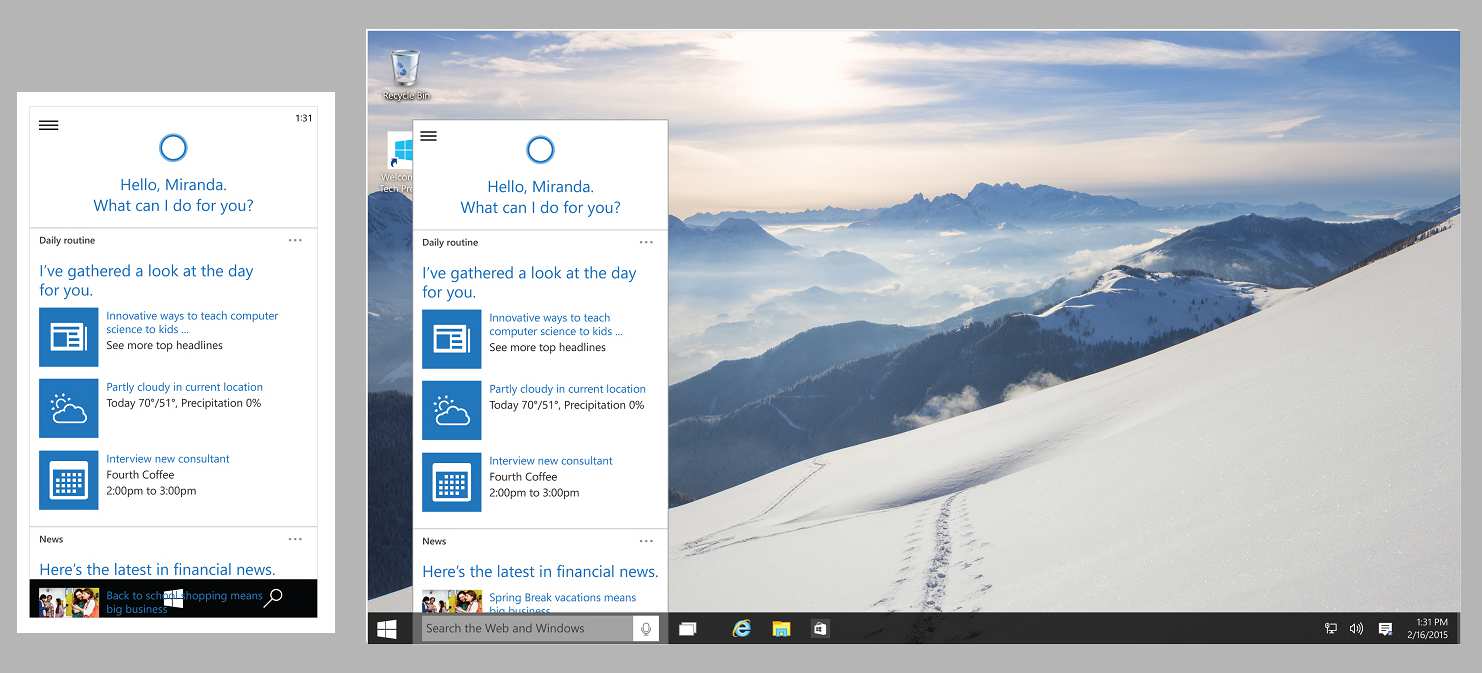
Task: Open the Recycle Bin desktop icon
Action: tap(405, 70)
